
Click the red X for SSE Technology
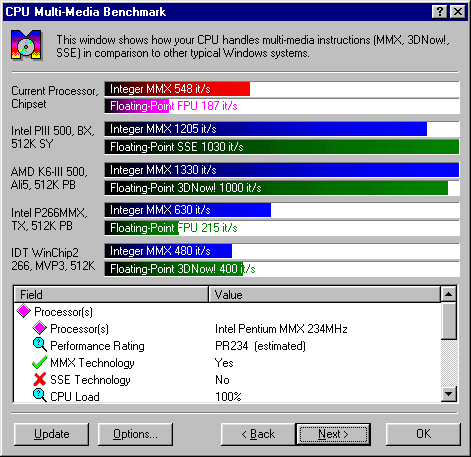point(40,379)
